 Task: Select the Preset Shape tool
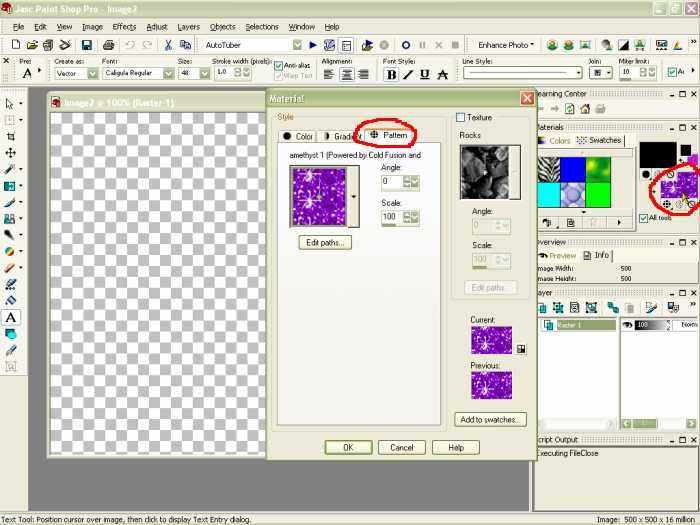tap(10, 334)
